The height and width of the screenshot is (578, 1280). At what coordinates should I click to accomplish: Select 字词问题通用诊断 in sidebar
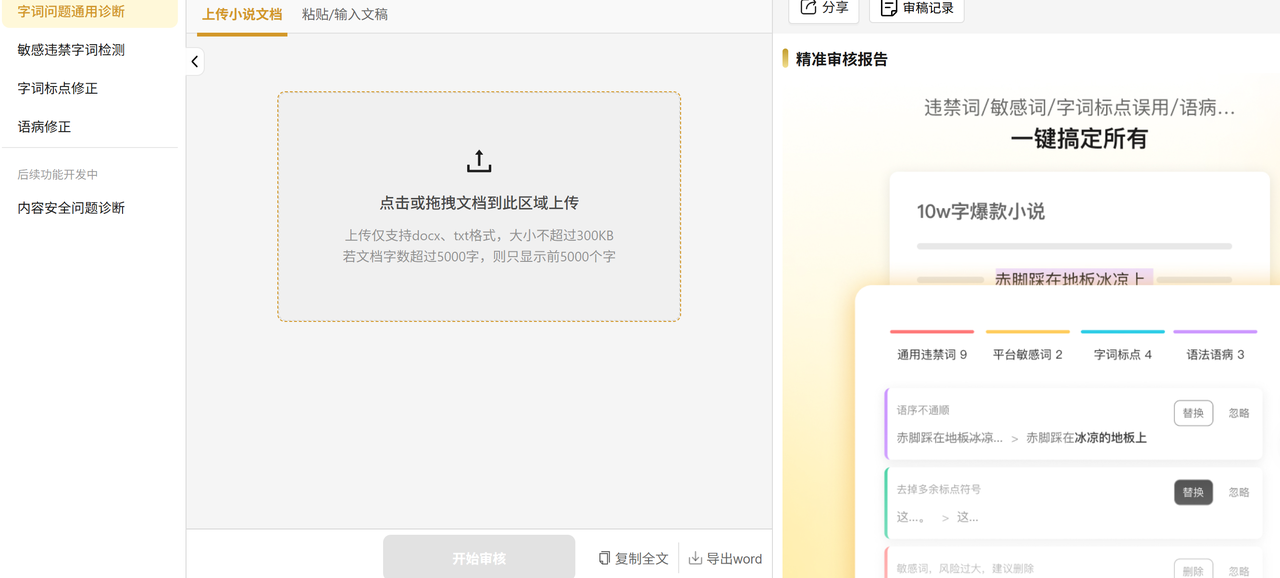coord(89,12)
